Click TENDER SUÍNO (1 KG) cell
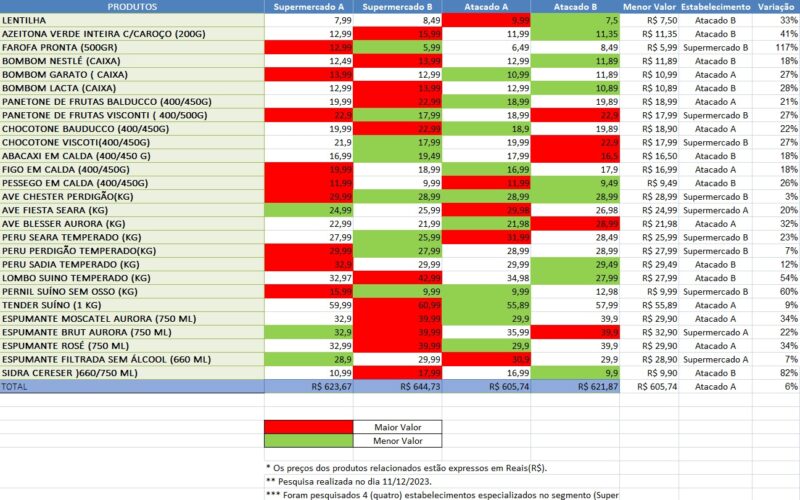Screen dimensions: 800x500 [x=132, y=305]
